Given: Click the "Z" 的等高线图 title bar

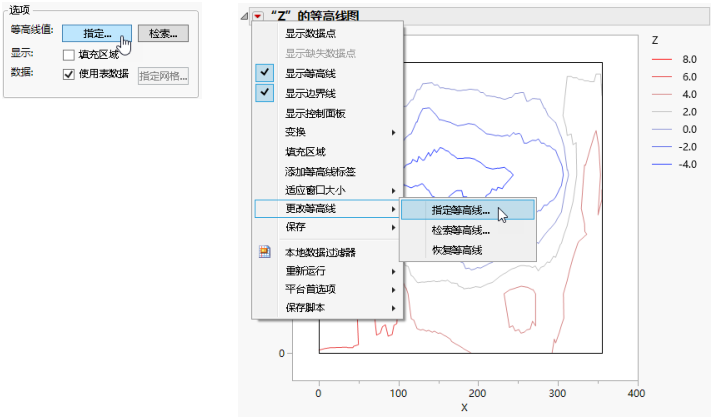Looking at the screenshot, I should pyautogui.click(x=480, y=16).
